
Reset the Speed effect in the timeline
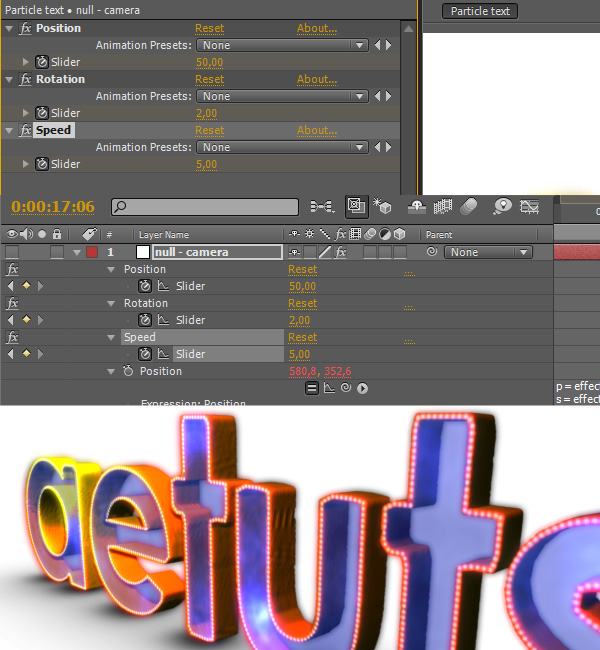(302, 337)
